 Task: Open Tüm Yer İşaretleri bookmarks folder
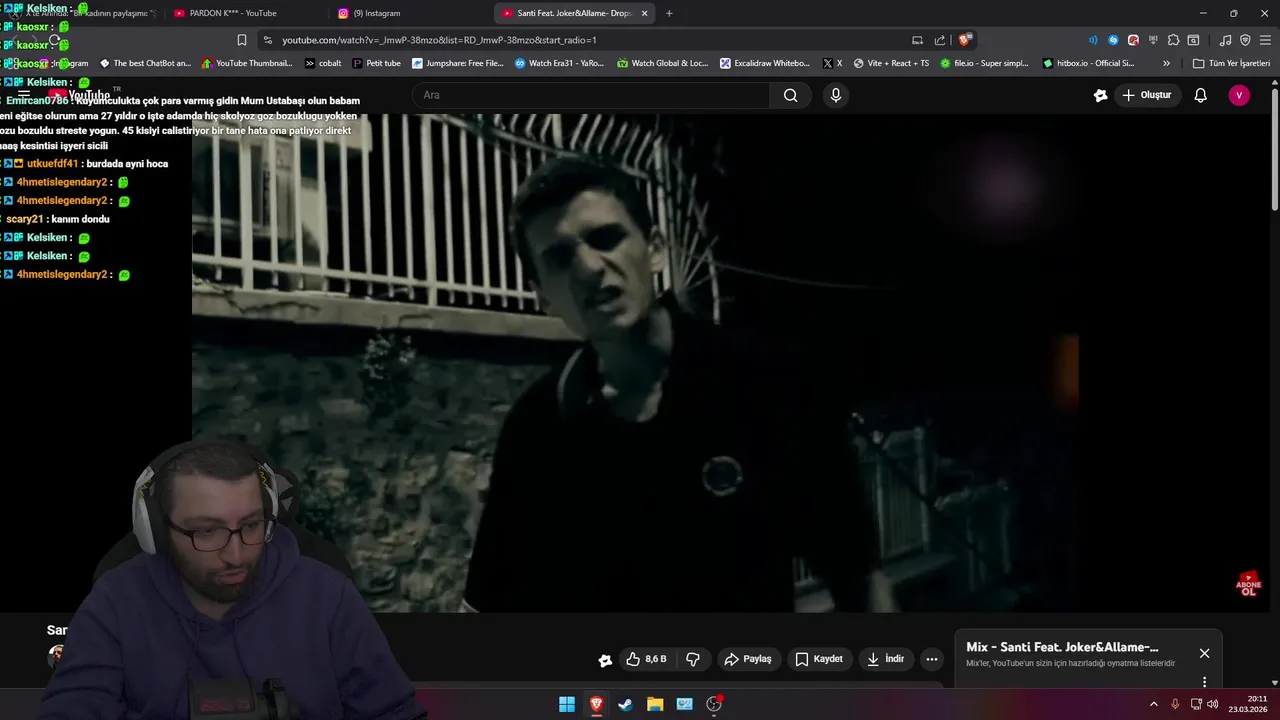1231,63
